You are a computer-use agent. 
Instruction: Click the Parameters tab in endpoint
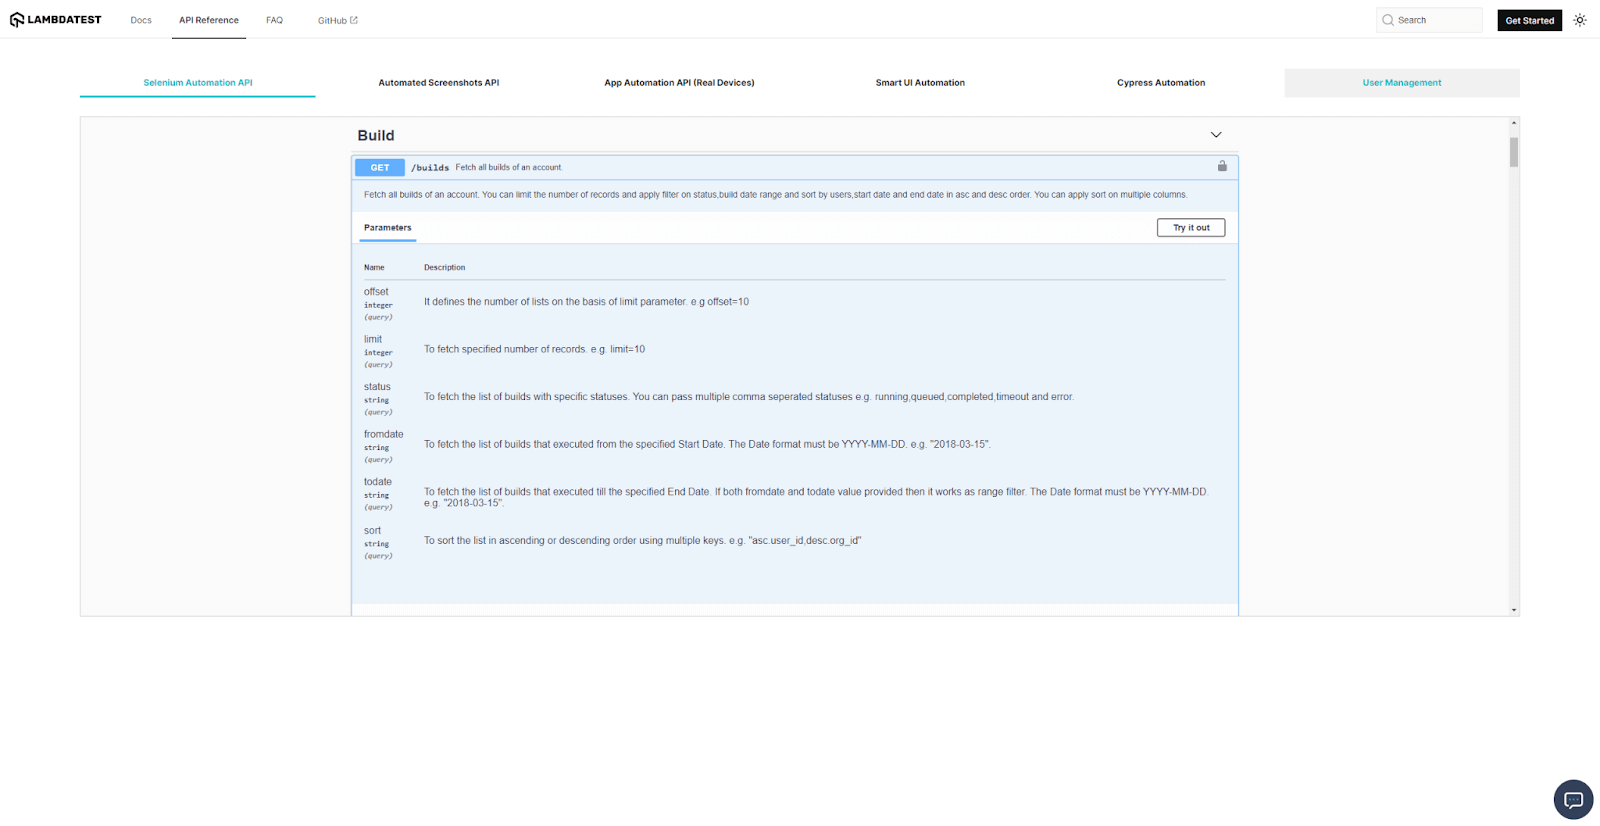[388, 228]
